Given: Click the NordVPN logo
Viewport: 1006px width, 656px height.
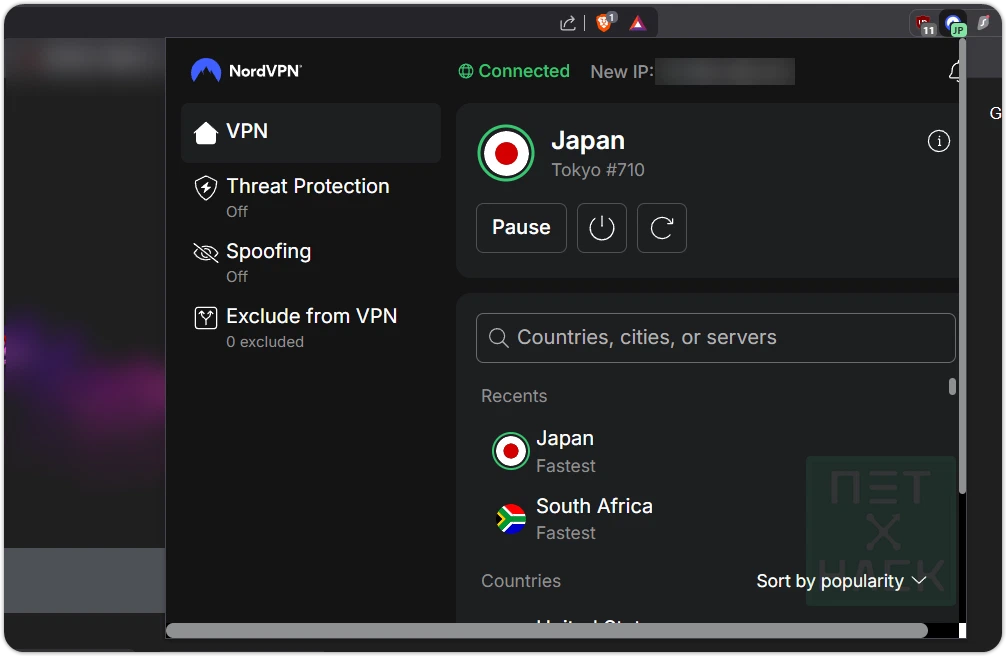Looking at the screenshot, I should (x=245, y=70).
